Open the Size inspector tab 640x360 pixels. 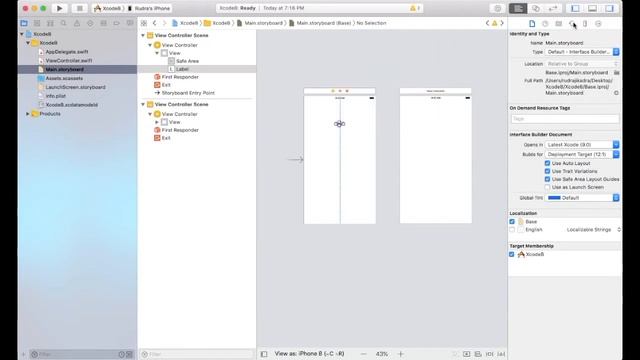(x=585, y=24)
